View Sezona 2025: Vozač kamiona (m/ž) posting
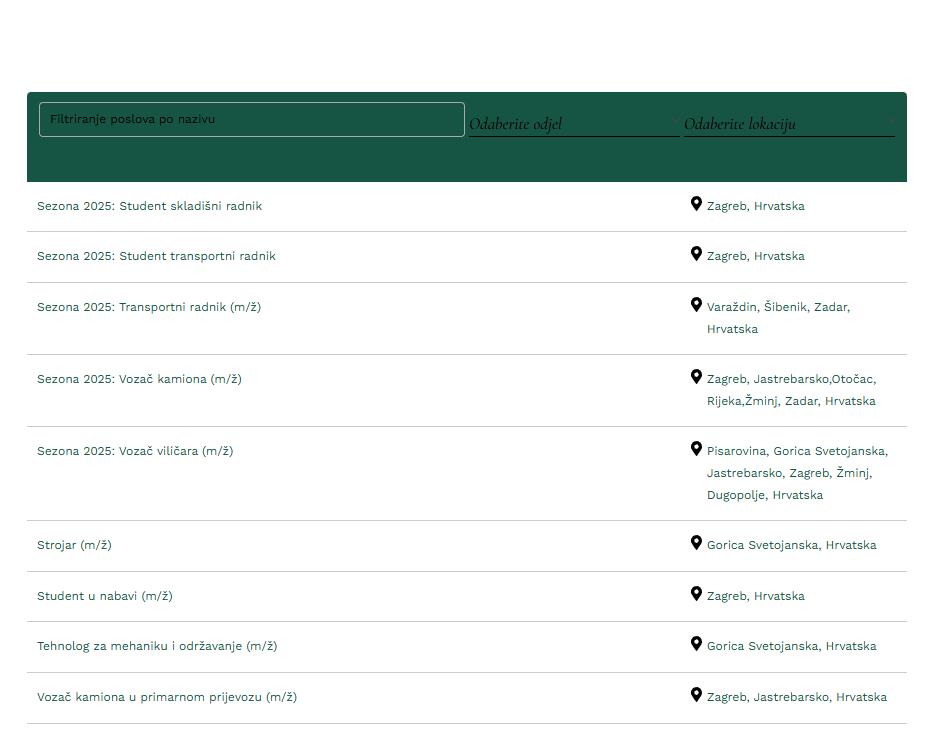The image size is (926, 732). [x=139, y=379]
